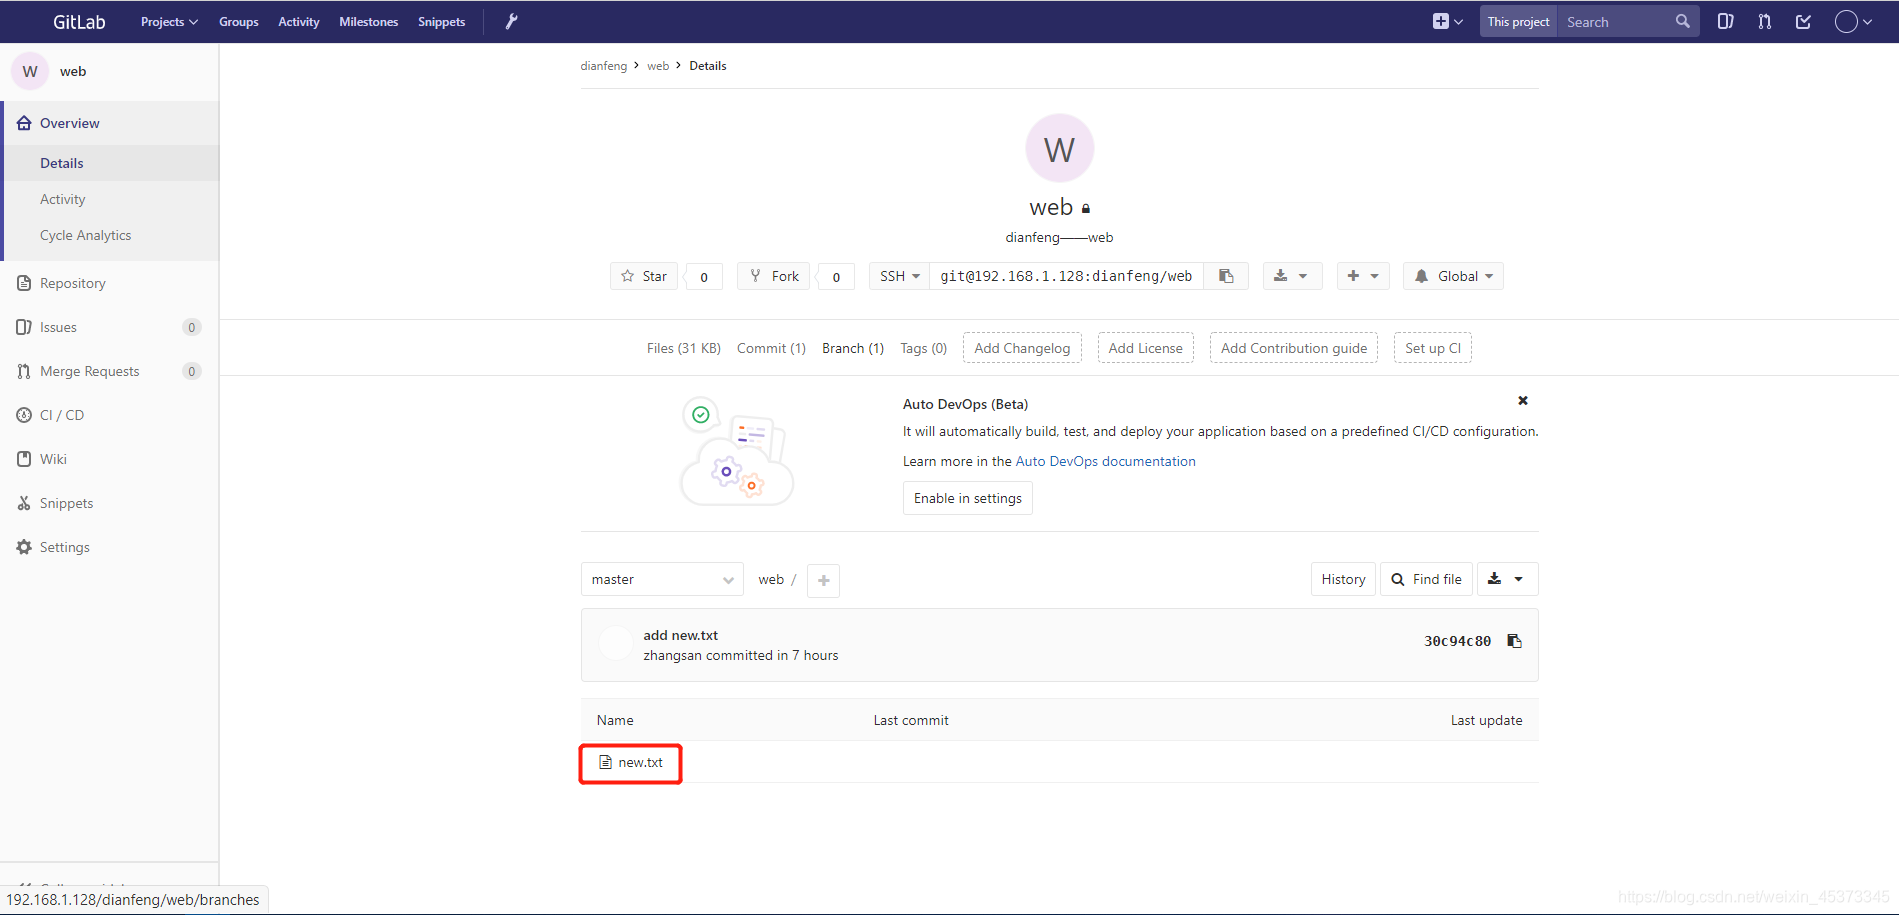Screen dimensions: 1899x915
Task: Click the search magnifier icon
Action: tap(1682, 21)
